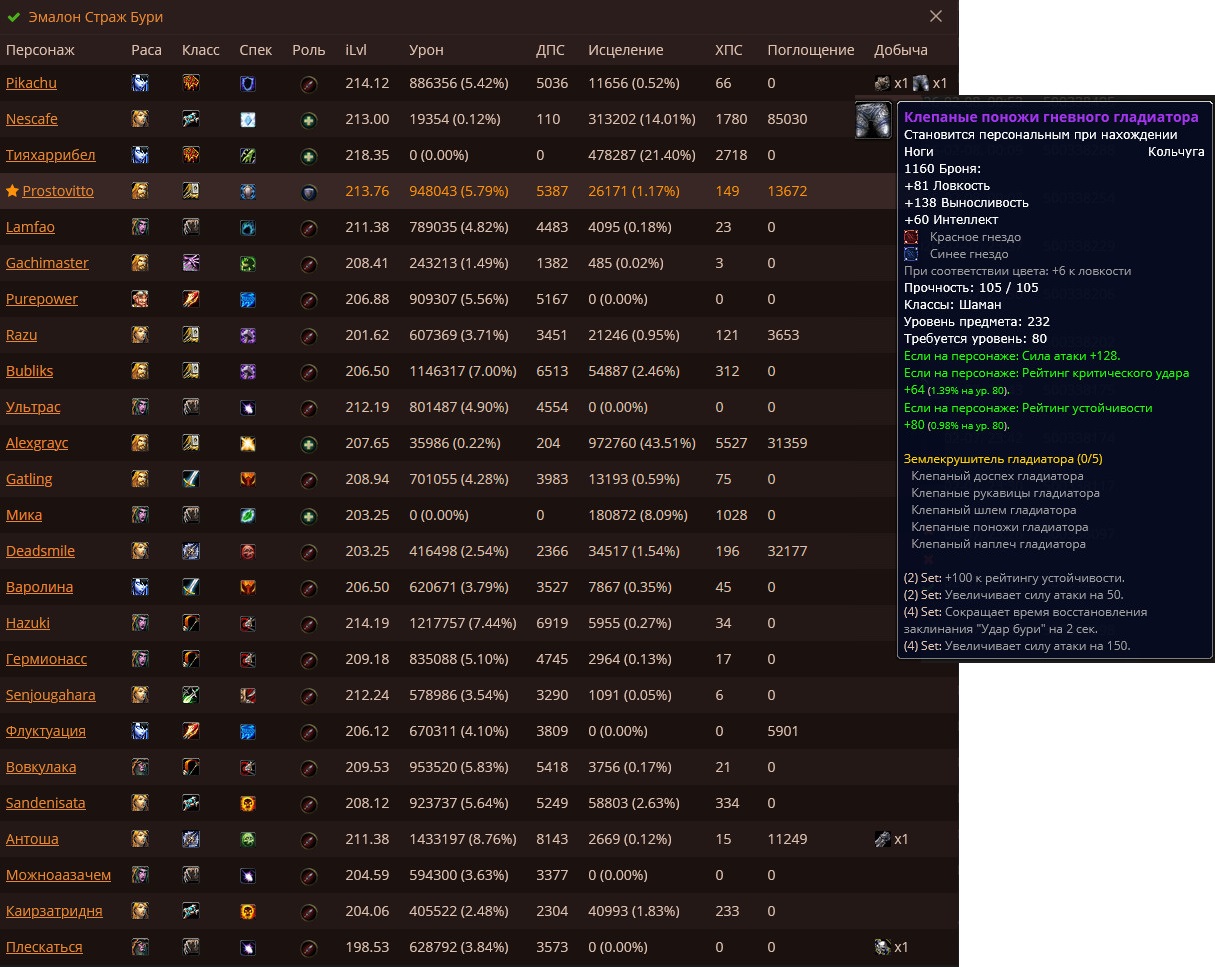Close the Эмалон Страж Бури panel
This screenshot has height=967, width=1215.
[x=936, y=17]
